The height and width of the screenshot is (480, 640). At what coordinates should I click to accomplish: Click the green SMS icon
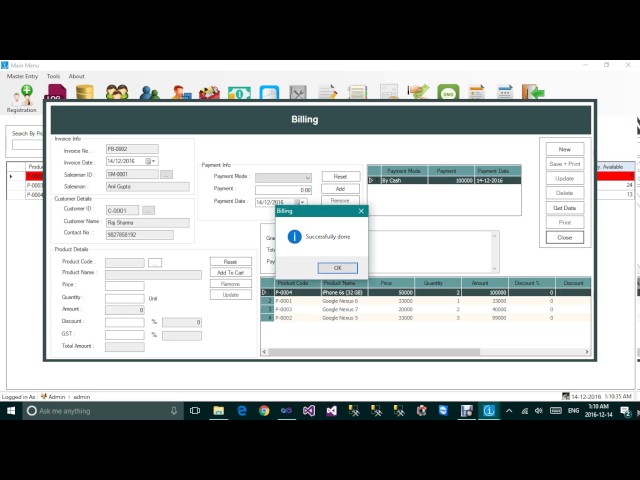(448, 92)
